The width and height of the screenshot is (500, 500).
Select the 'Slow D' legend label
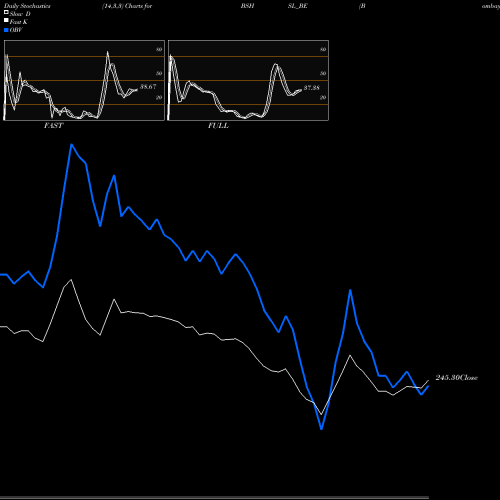tap(20, 14)
